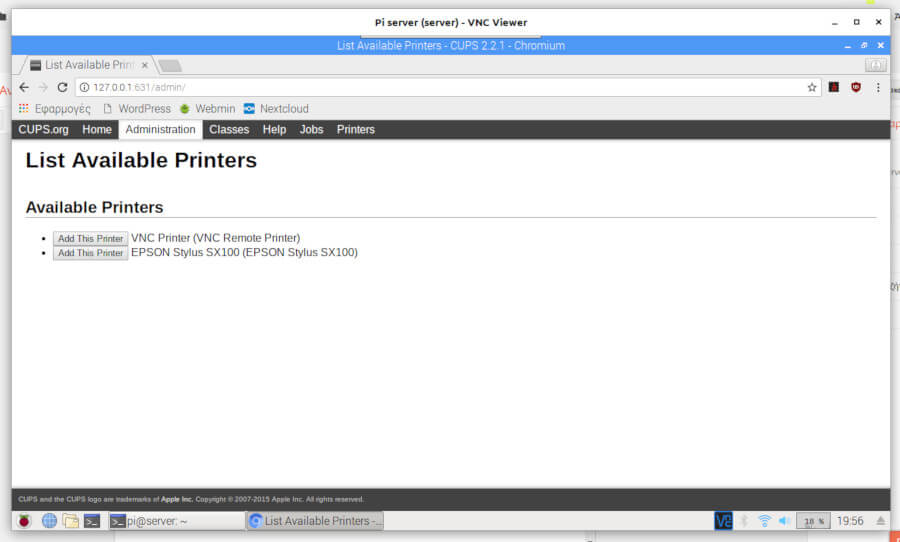Open the red shield extension icon

coord(856,87)
